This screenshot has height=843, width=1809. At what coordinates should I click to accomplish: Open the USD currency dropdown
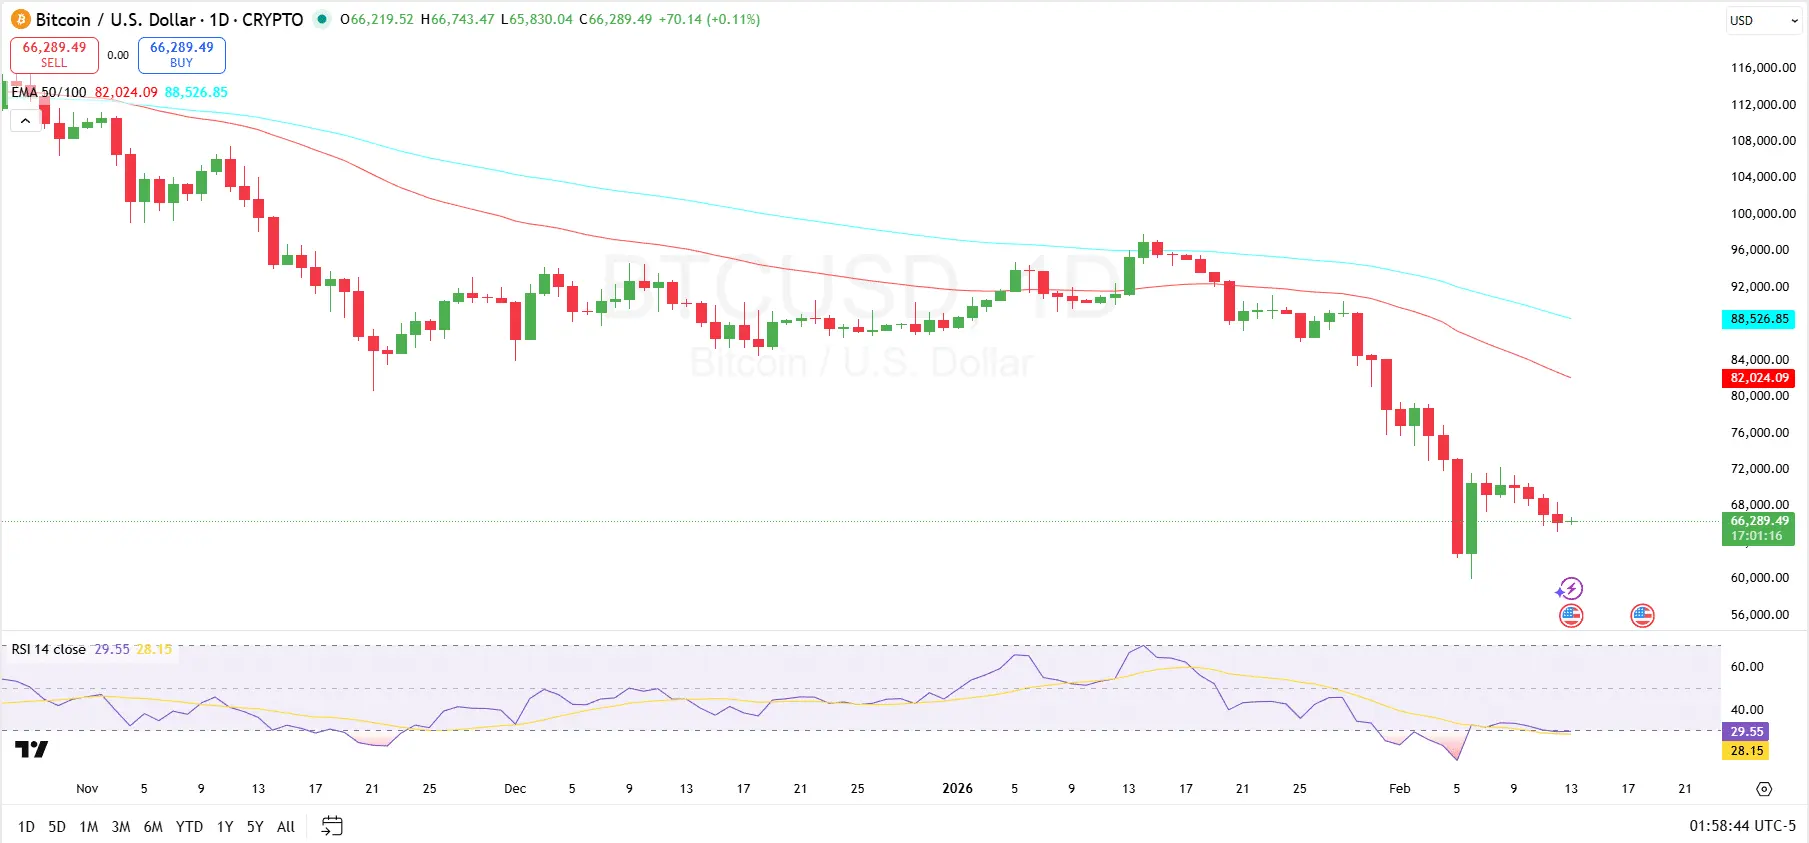point(1764,21)
